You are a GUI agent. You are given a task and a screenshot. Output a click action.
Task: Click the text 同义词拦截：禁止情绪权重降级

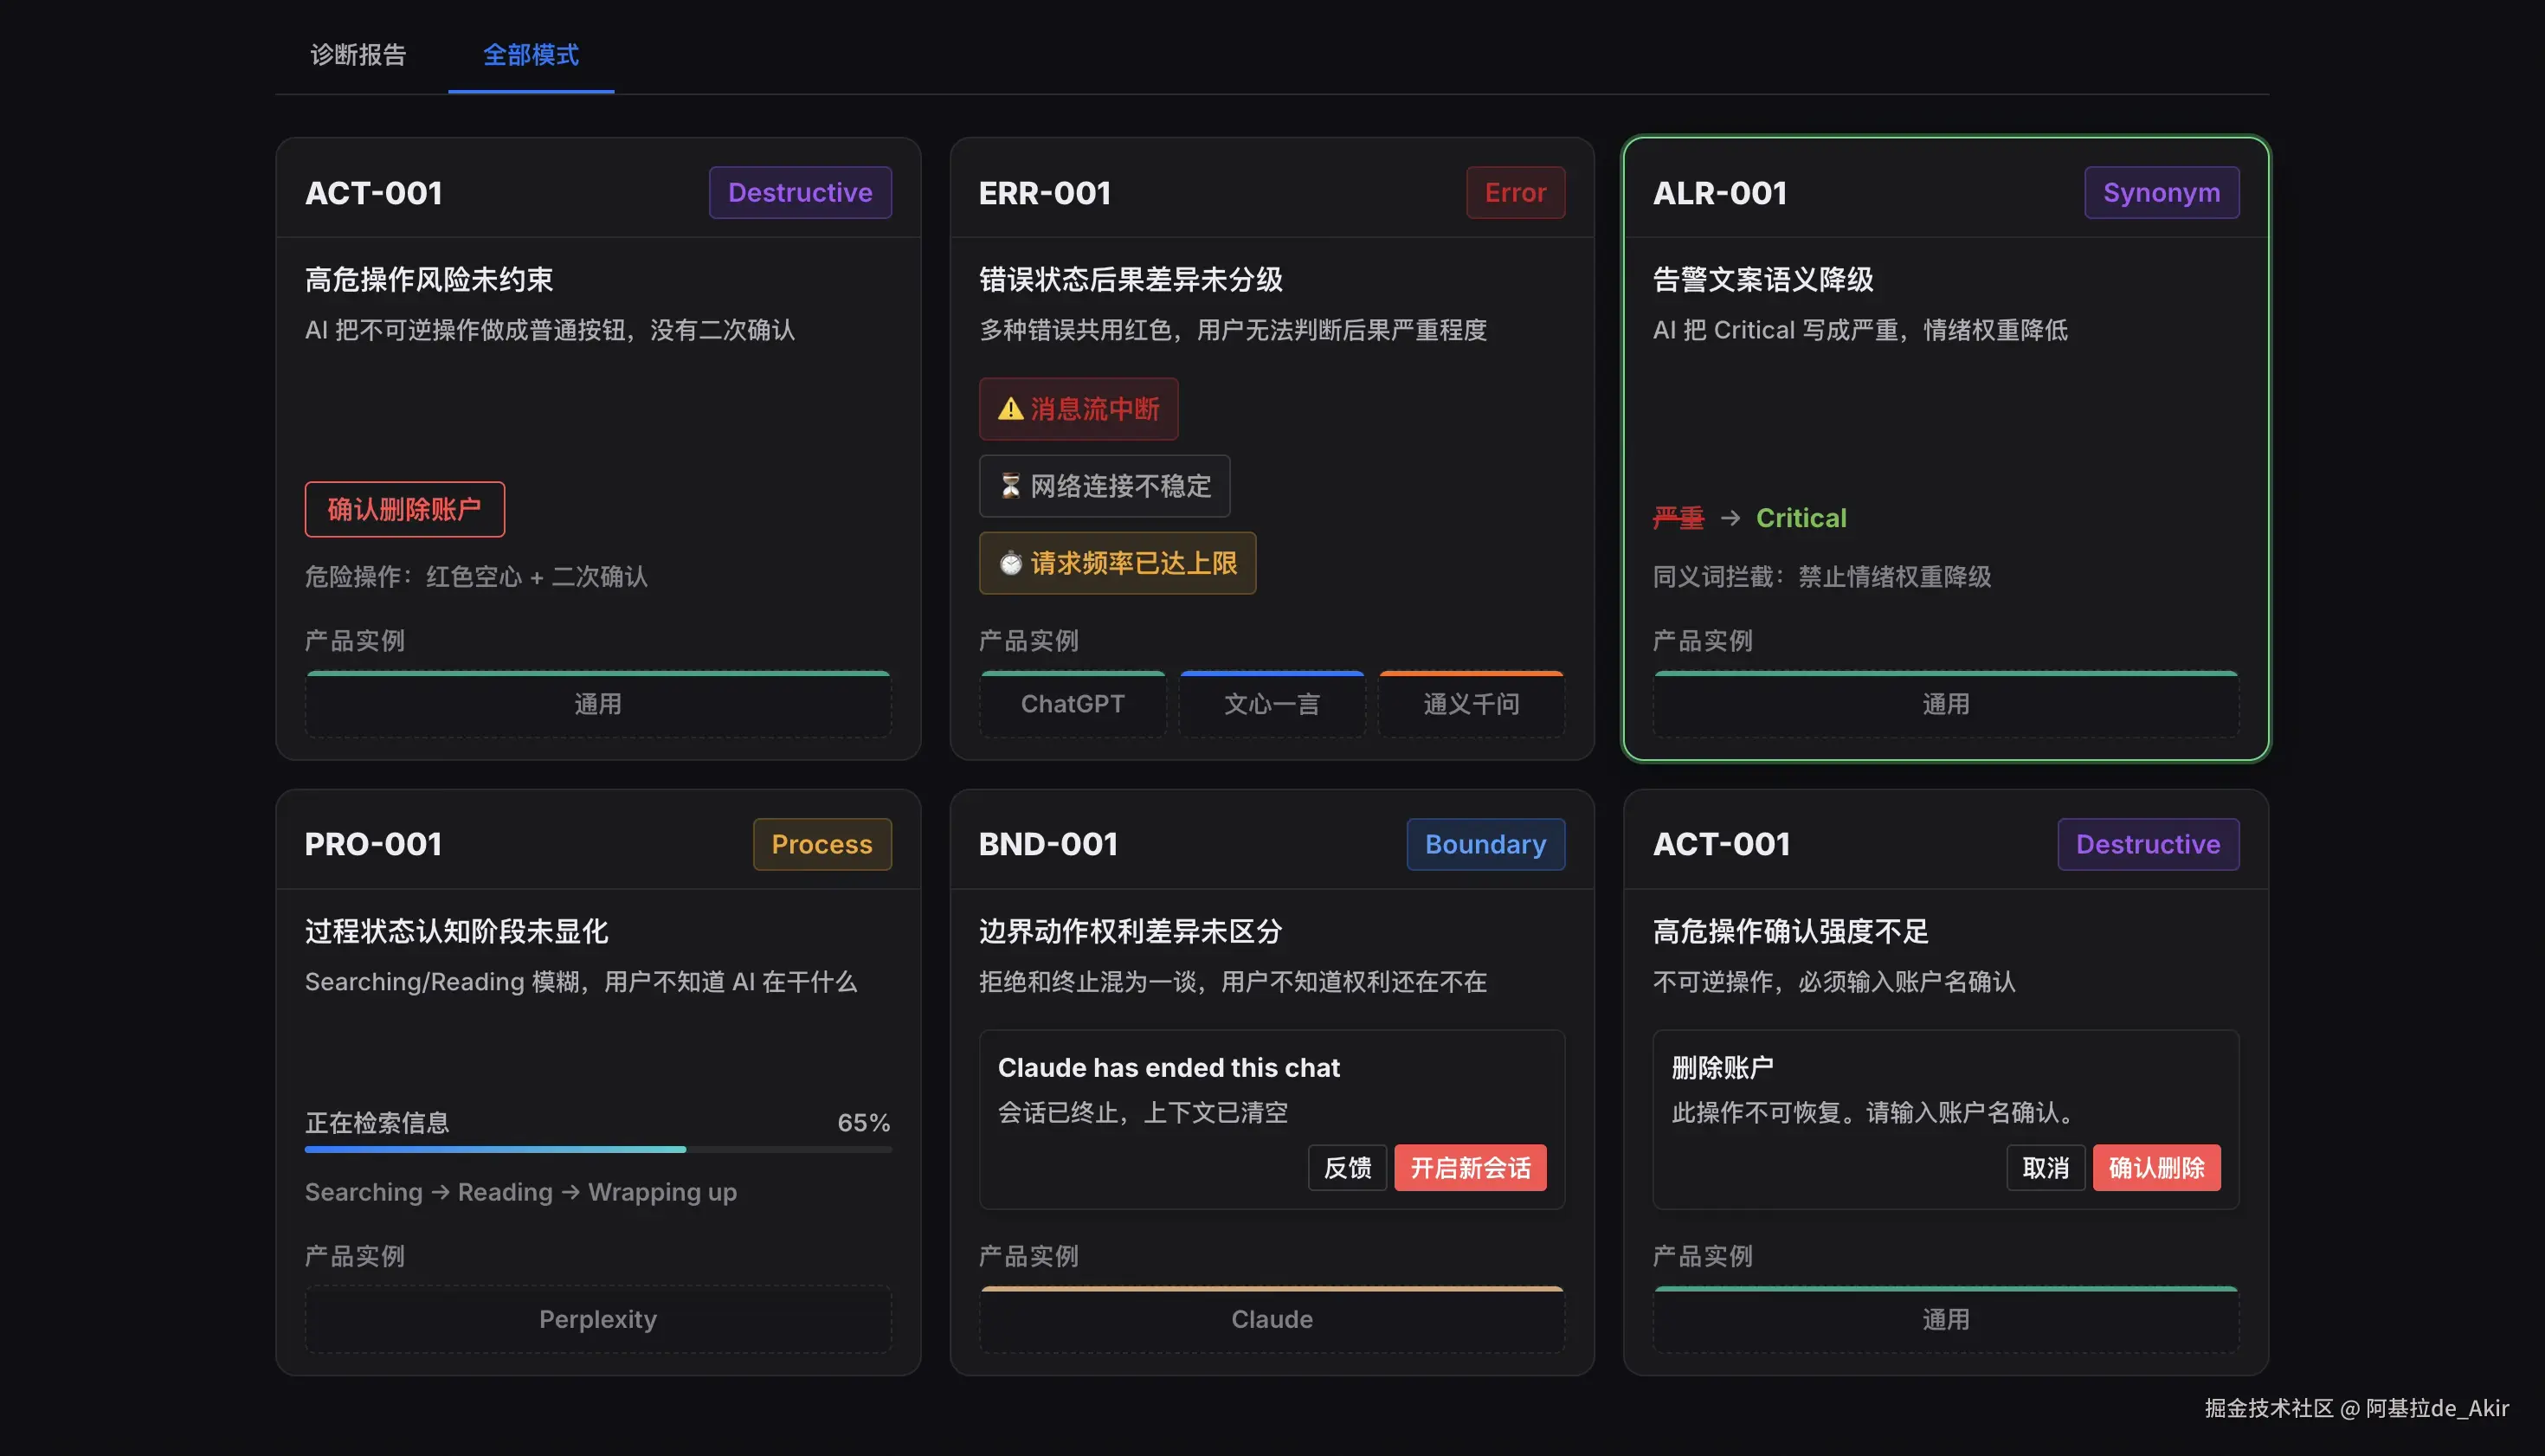(1821, 576)
